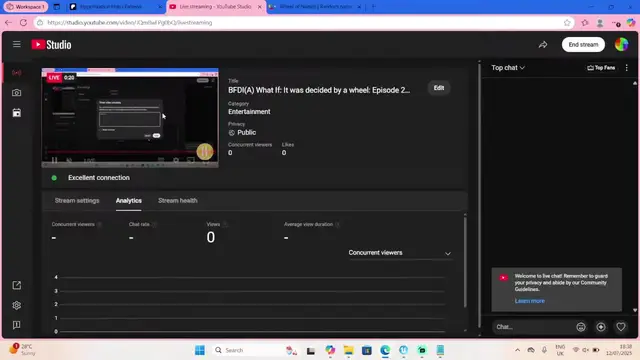Open the Webcam camera icon in sidebar

click(17, 93)
